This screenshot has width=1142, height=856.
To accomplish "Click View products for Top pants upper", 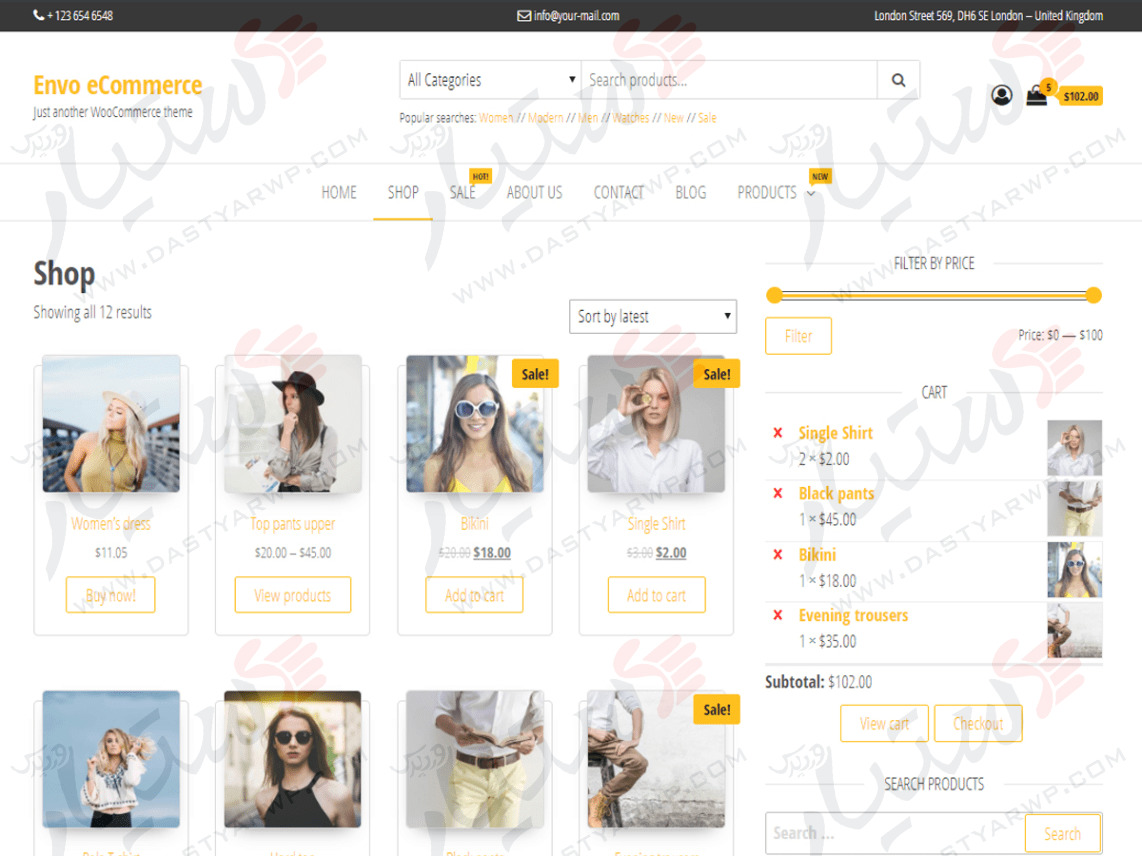I will tap(293, 595).
